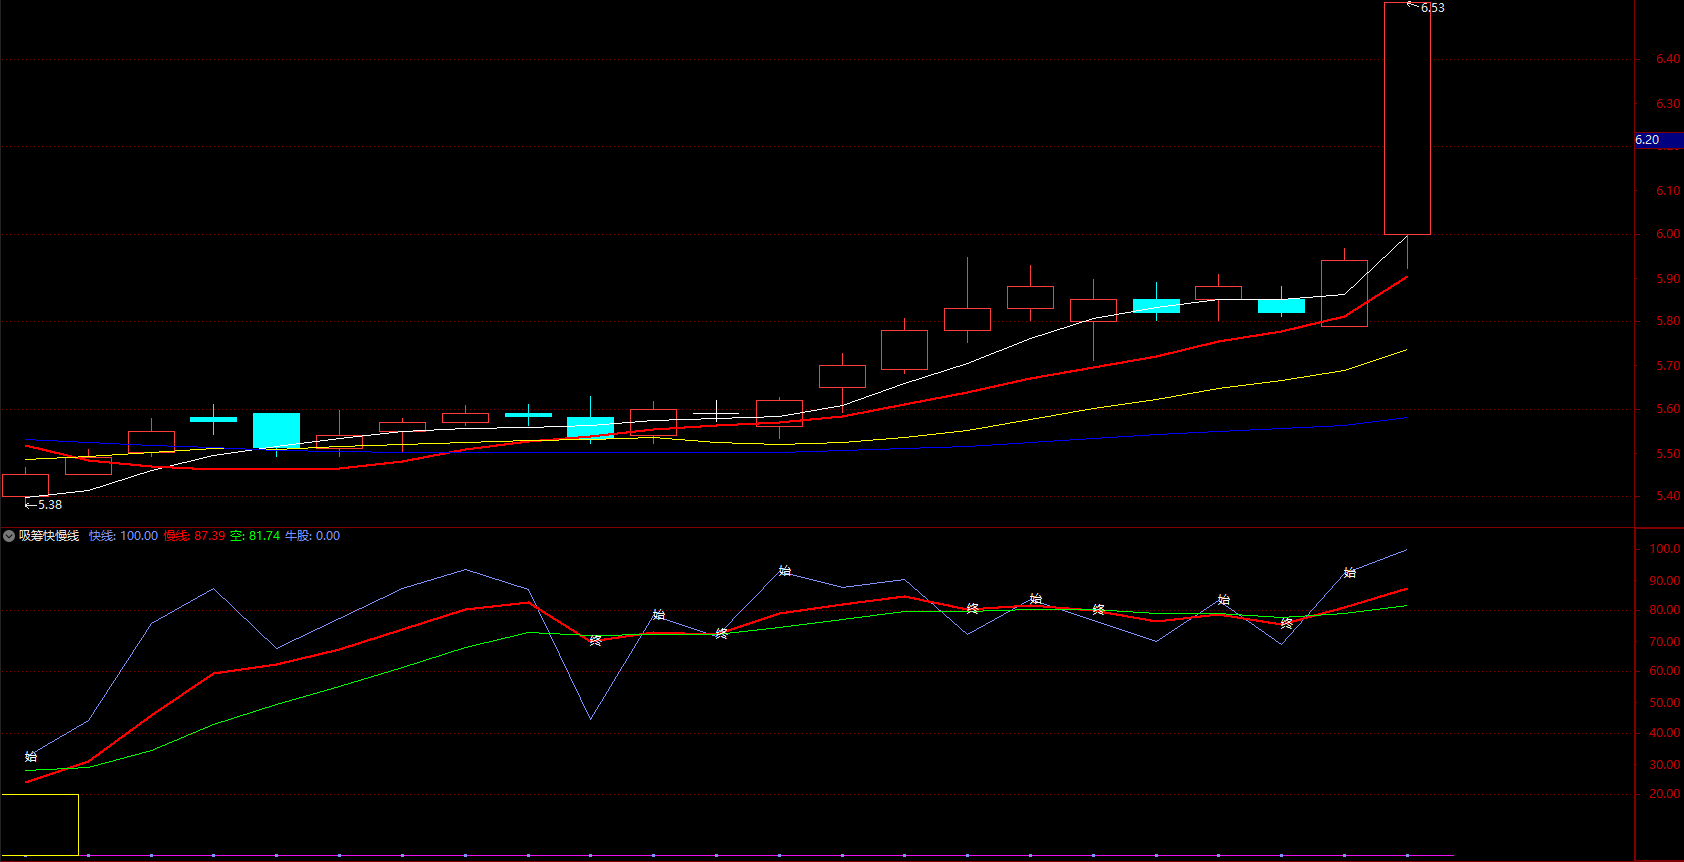Click the 空: 81.74 value label

tap(255, 536)
